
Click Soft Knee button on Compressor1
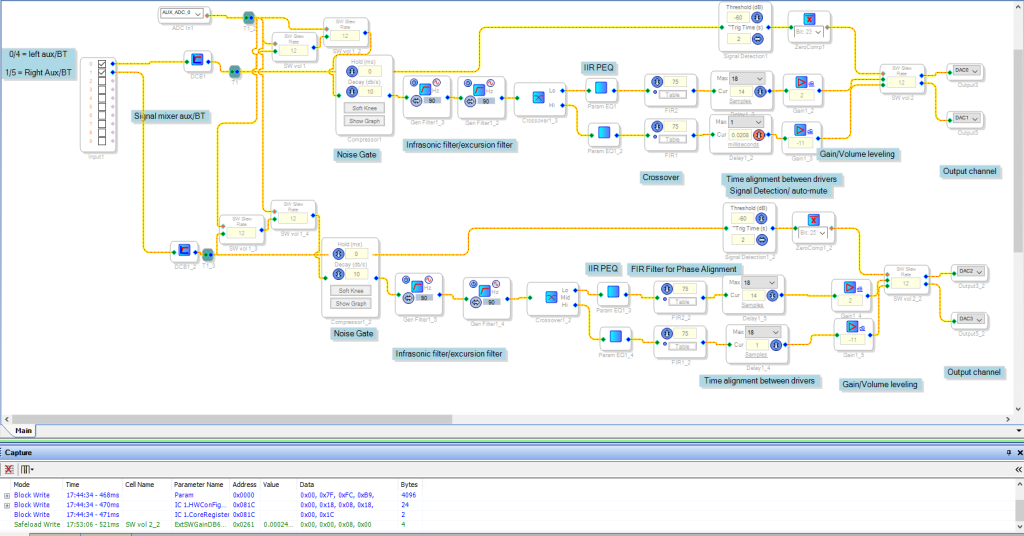[364, 108]
